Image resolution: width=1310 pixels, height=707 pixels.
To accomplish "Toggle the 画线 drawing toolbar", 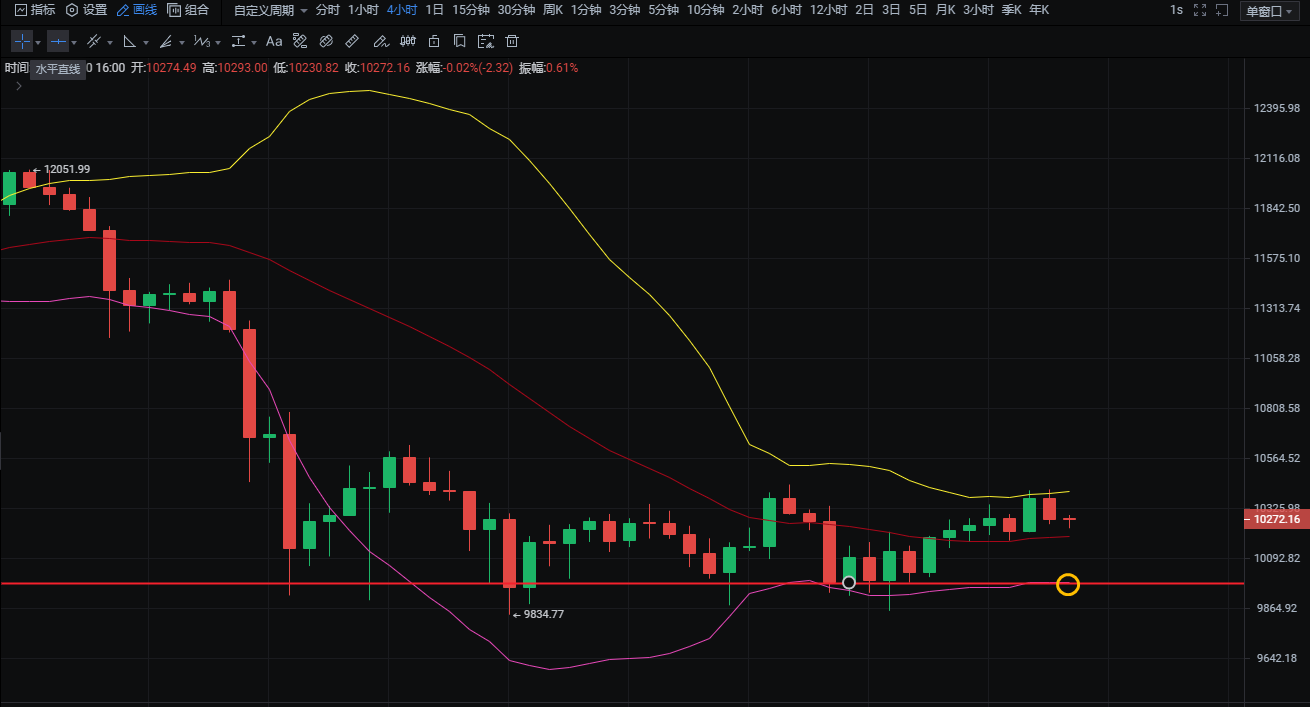I will pyautogui.click(x=137, y=10).
